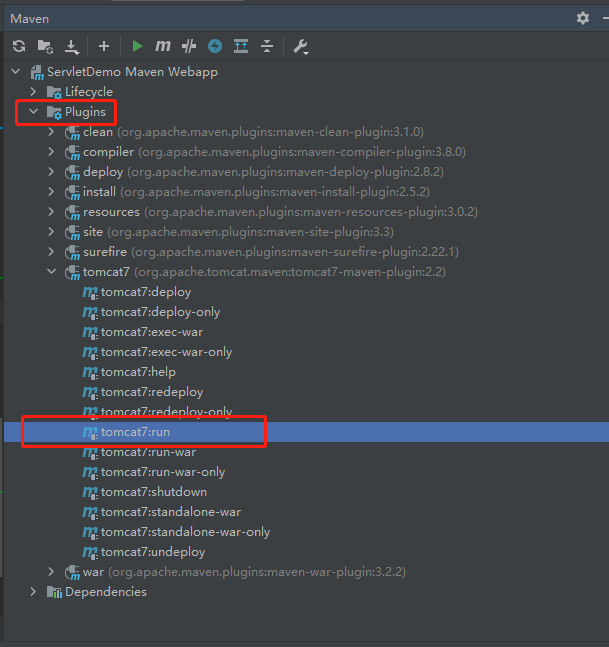The height and width of the screenshot is (647, 609).
Task: Select tomcat7:deploy goal
Action: click(x=146, y=292)
